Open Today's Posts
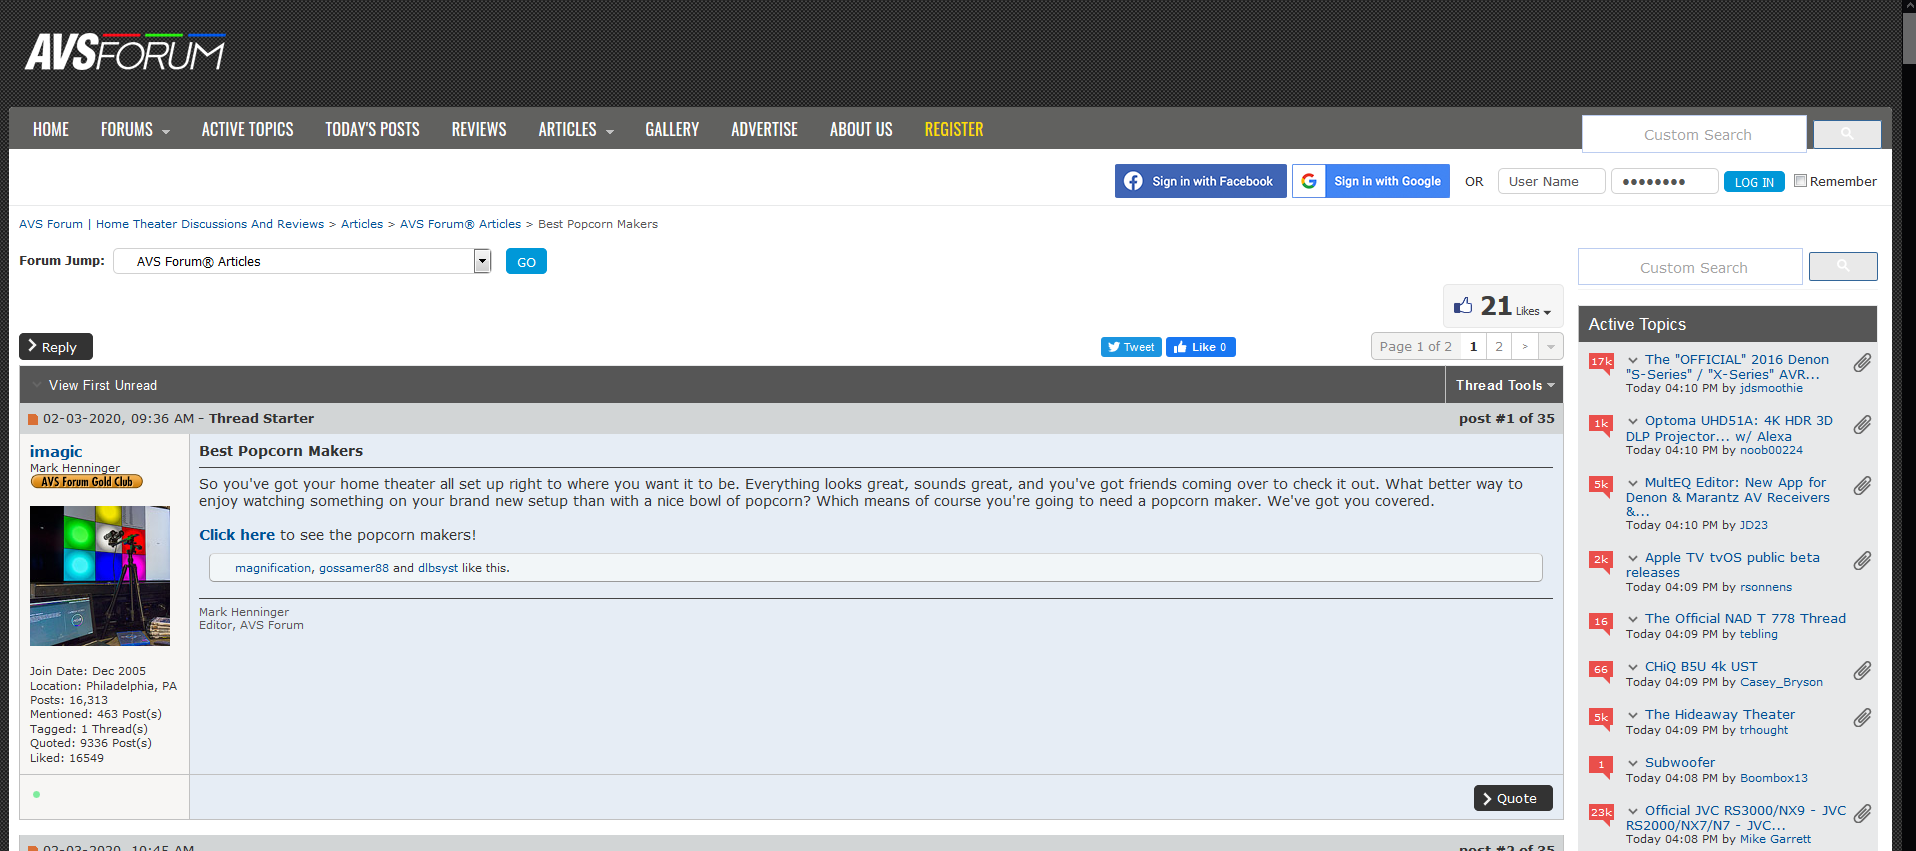 tap(372, 130)
